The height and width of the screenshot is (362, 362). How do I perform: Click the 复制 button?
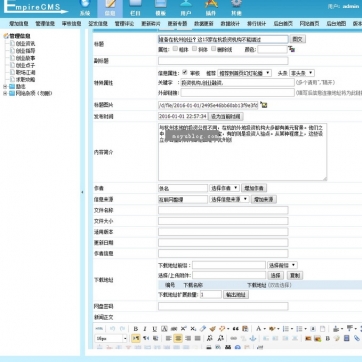click(x=295, y=275)
